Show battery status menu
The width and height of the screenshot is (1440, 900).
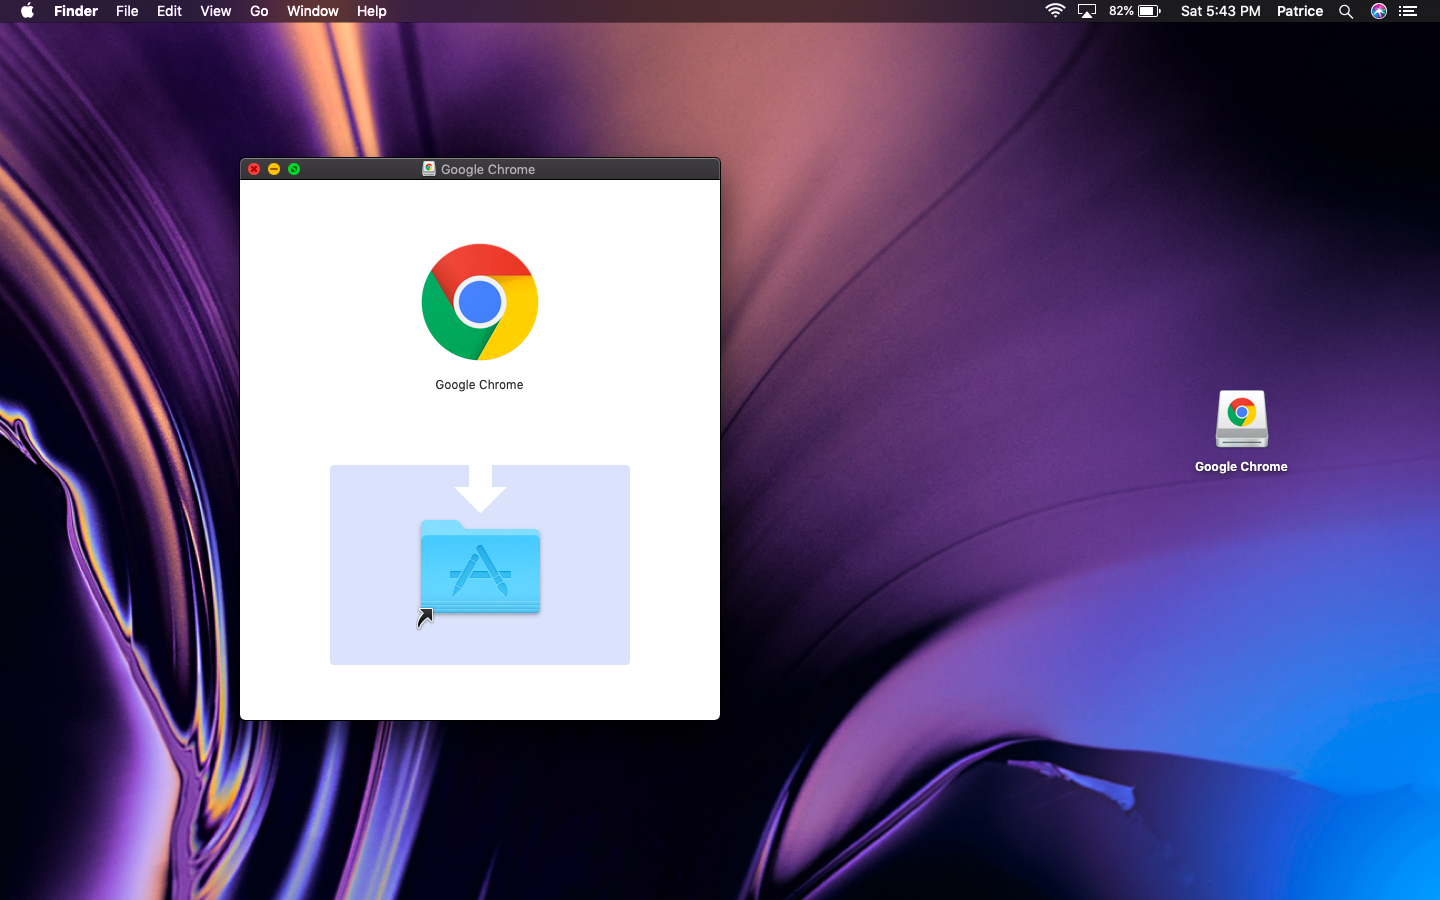1135,11
